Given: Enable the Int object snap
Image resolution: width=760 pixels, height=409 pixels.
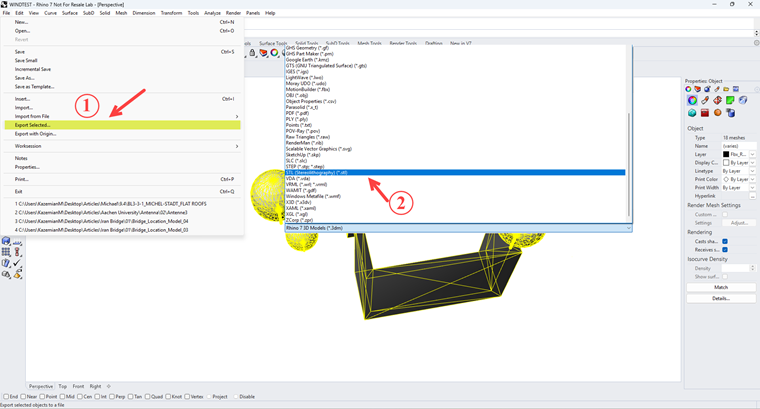Looking at the screenshot, I should (97, 396).
